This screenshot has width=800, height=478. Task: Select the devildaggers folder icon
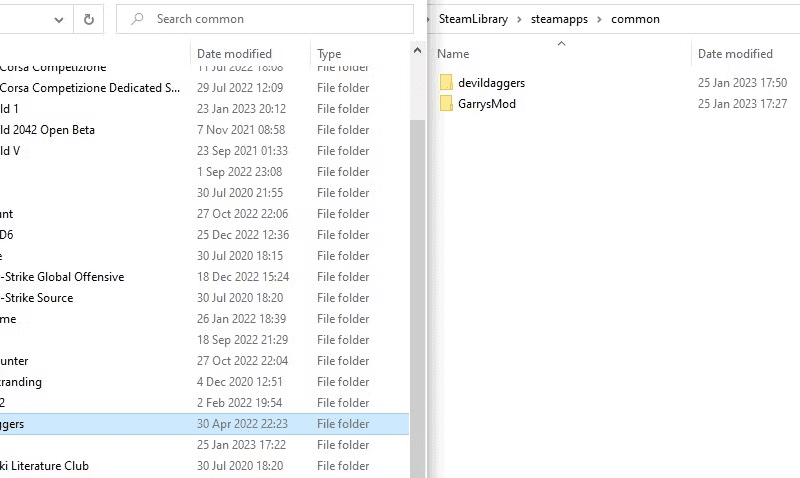pyautogui.click(x=446, y=82)
